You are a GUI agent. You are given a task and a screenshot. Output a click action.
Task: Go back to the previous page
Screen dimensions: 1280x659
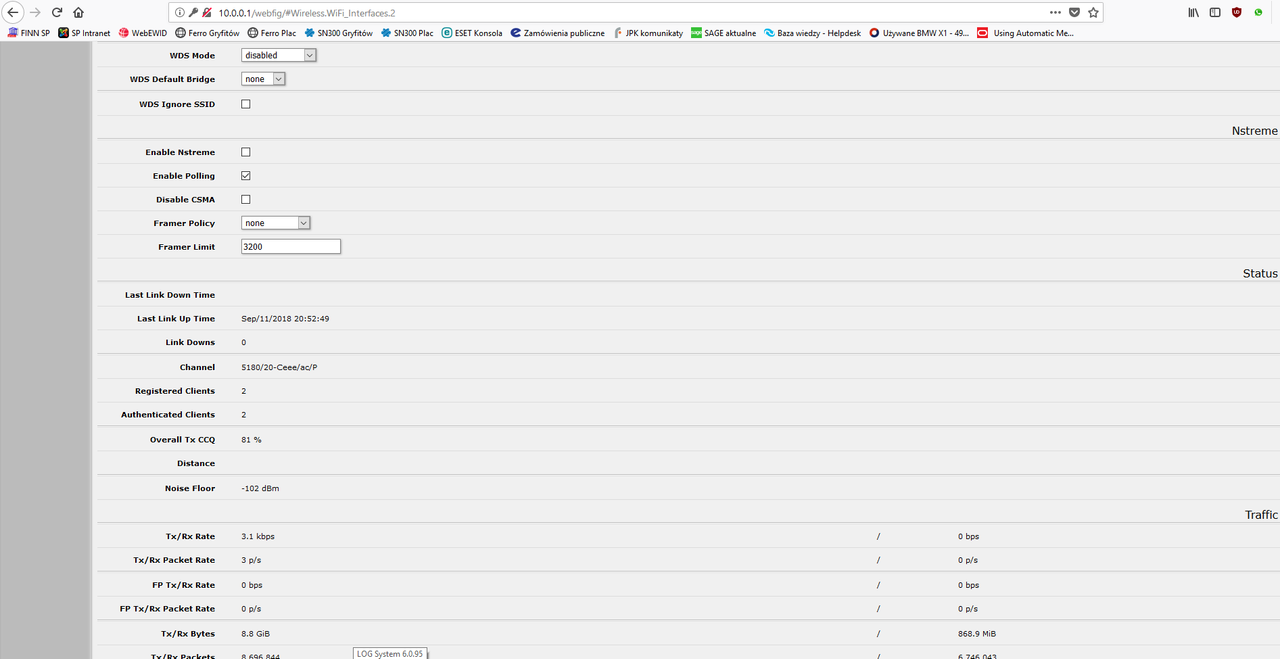click(12, 12)
